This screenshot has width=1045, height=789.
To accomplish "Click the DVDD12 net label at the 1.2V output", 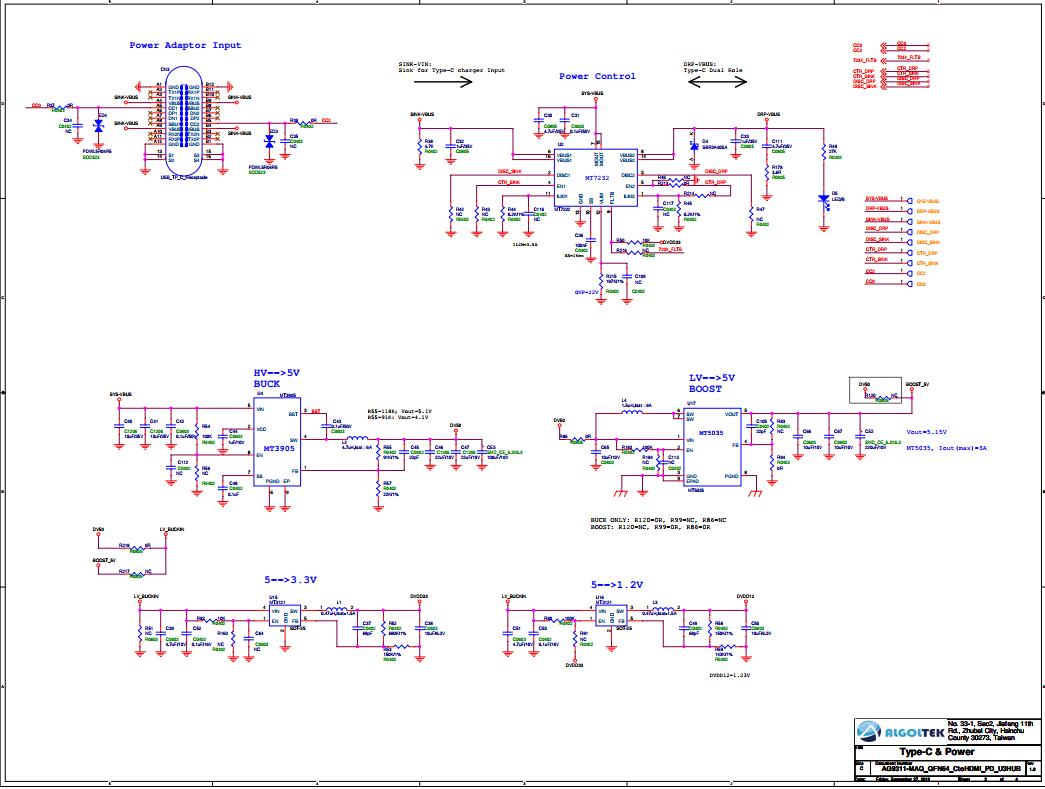I will click(x=745, y=596).
